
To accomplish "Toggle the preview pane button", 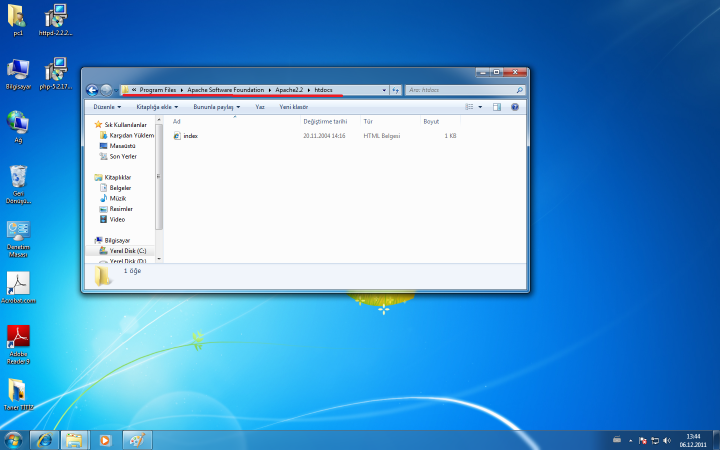I will pos(497,106).
